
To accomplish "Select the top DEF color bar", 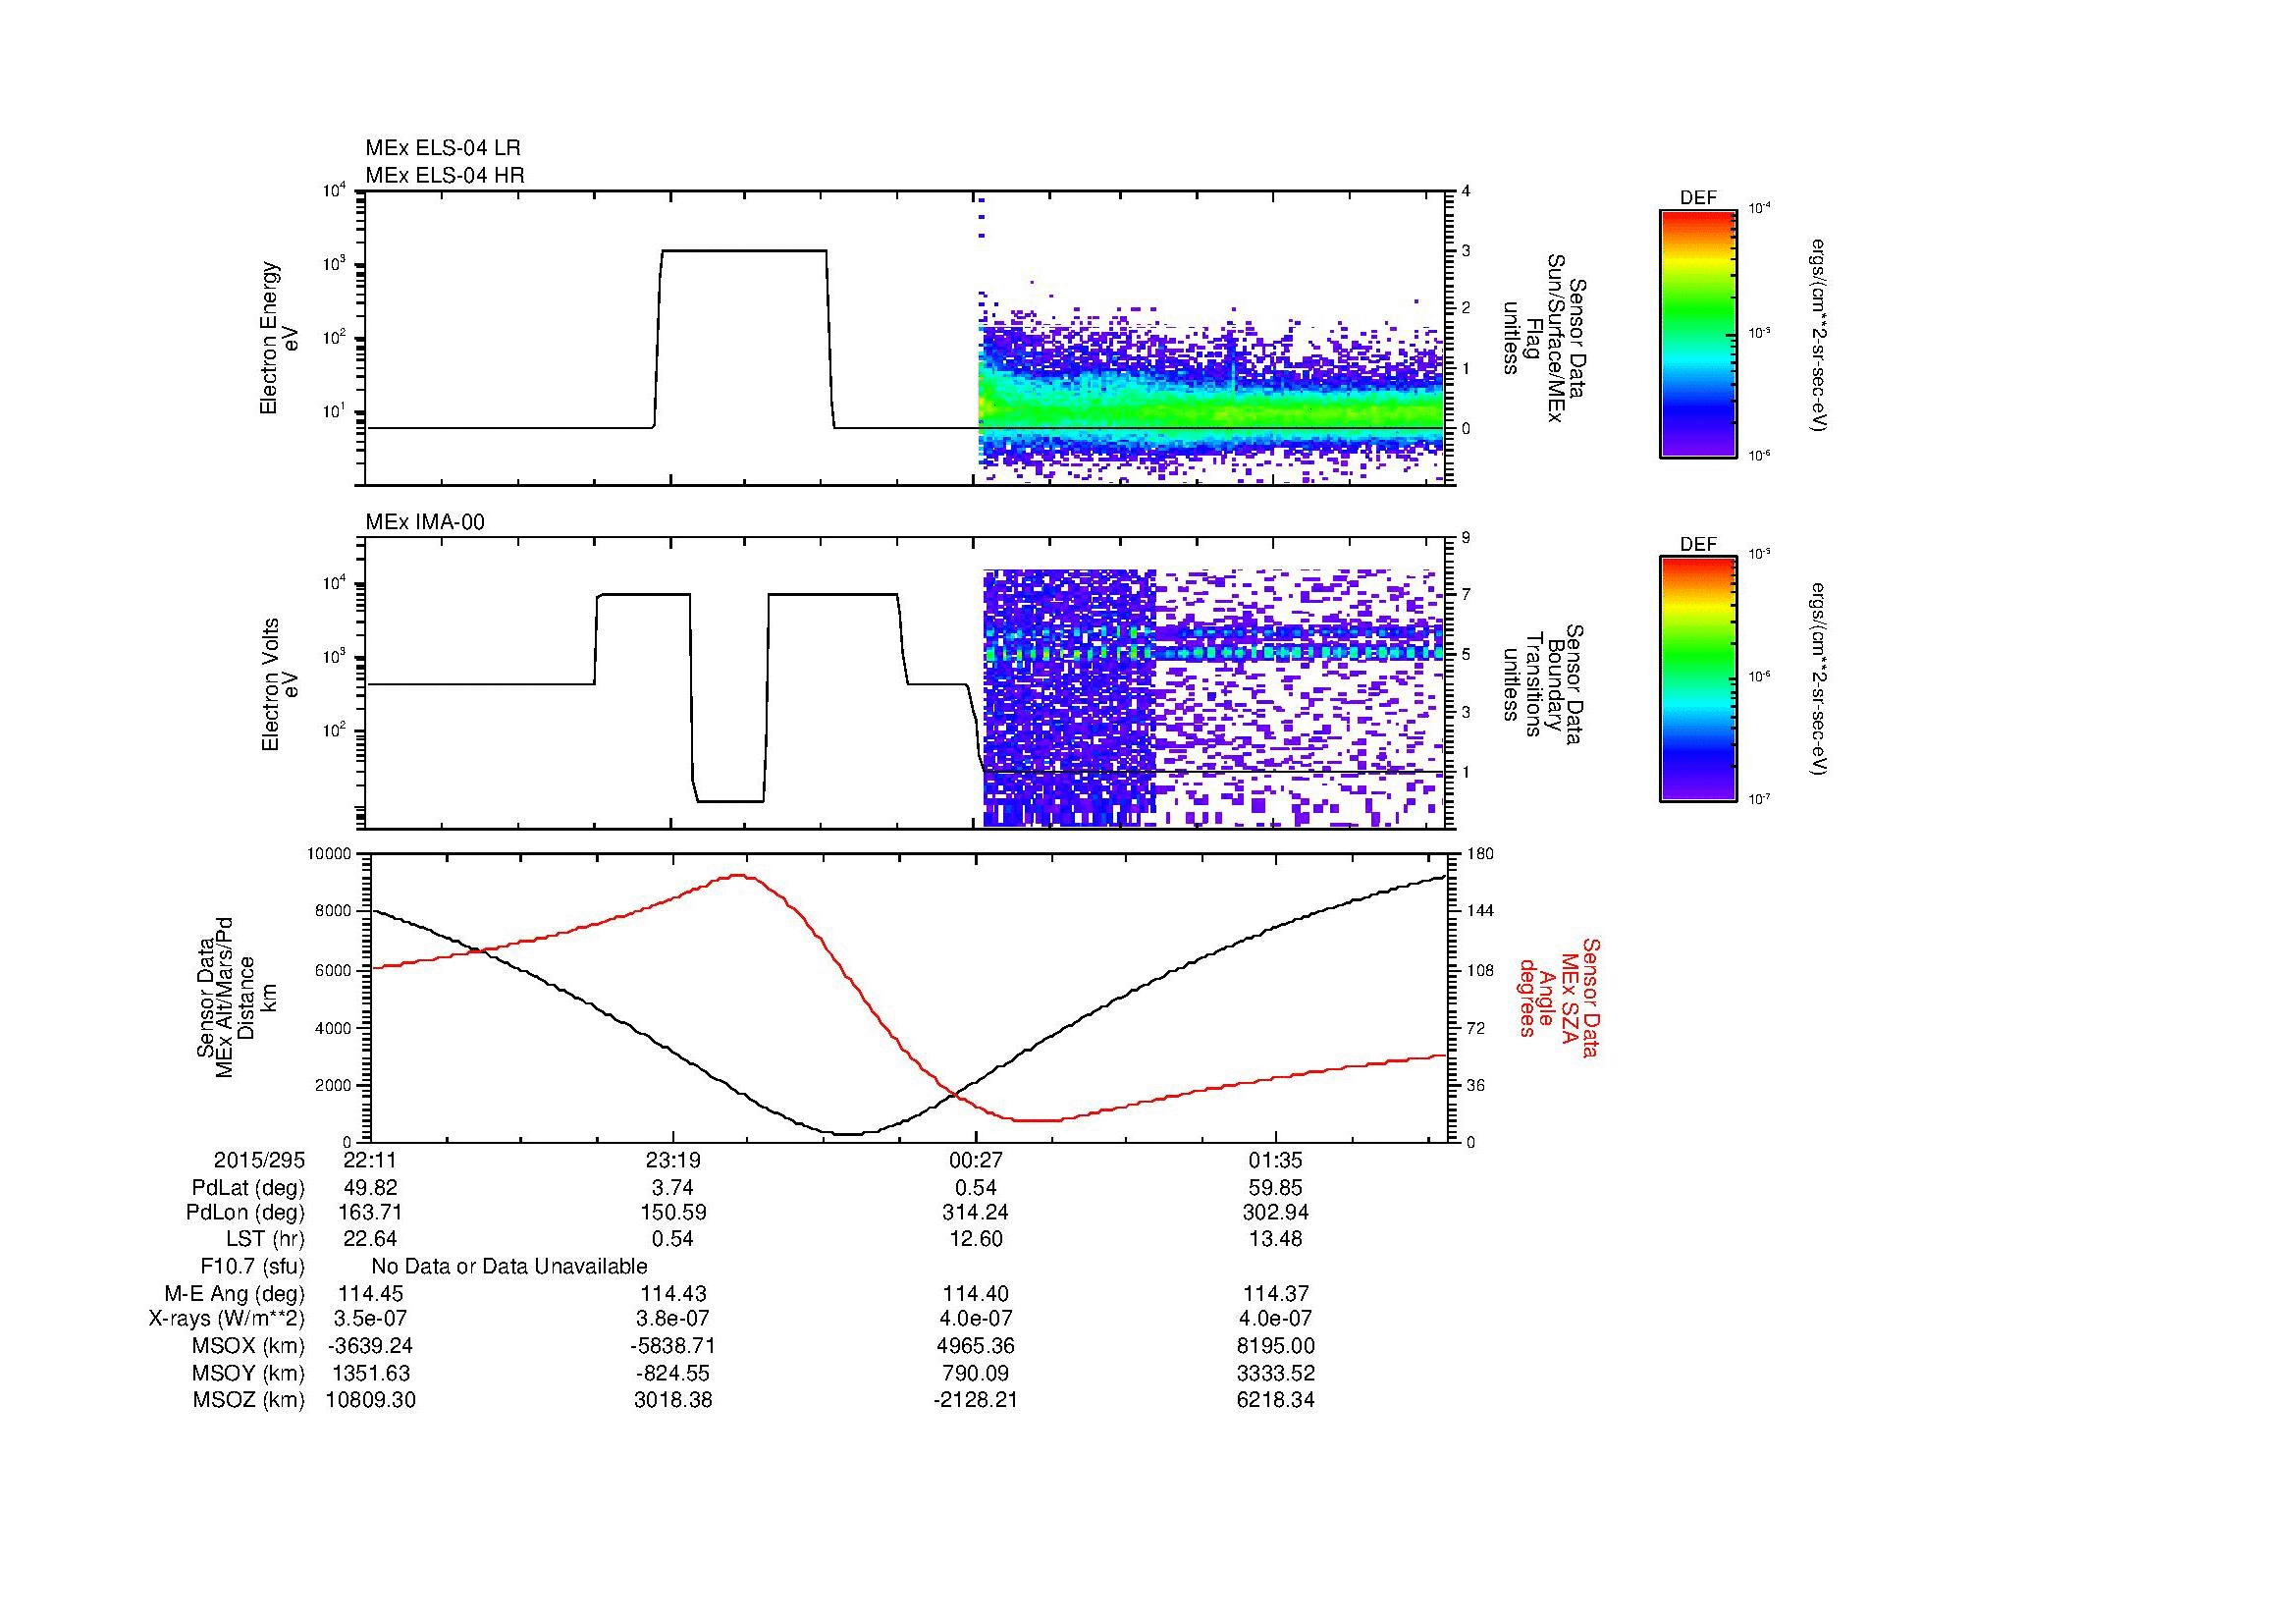I will pyautogui.click(x=1698, y=333).
